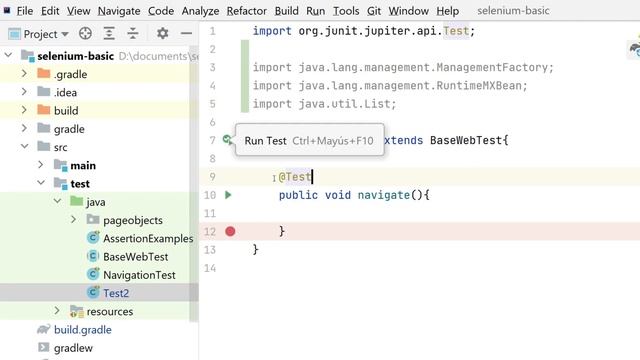The height and width of the screenshot is (360, 640).
Task: Collapse the src folder
Action: click(x=24, y=147)
